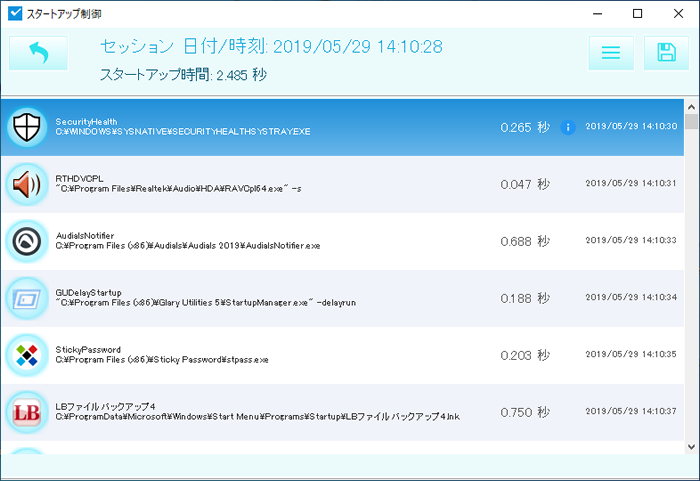Click the スタートアップ時間 2.485 秒 label
The height and width of the screenshot is (481, 700).
[x=183, y=75]
